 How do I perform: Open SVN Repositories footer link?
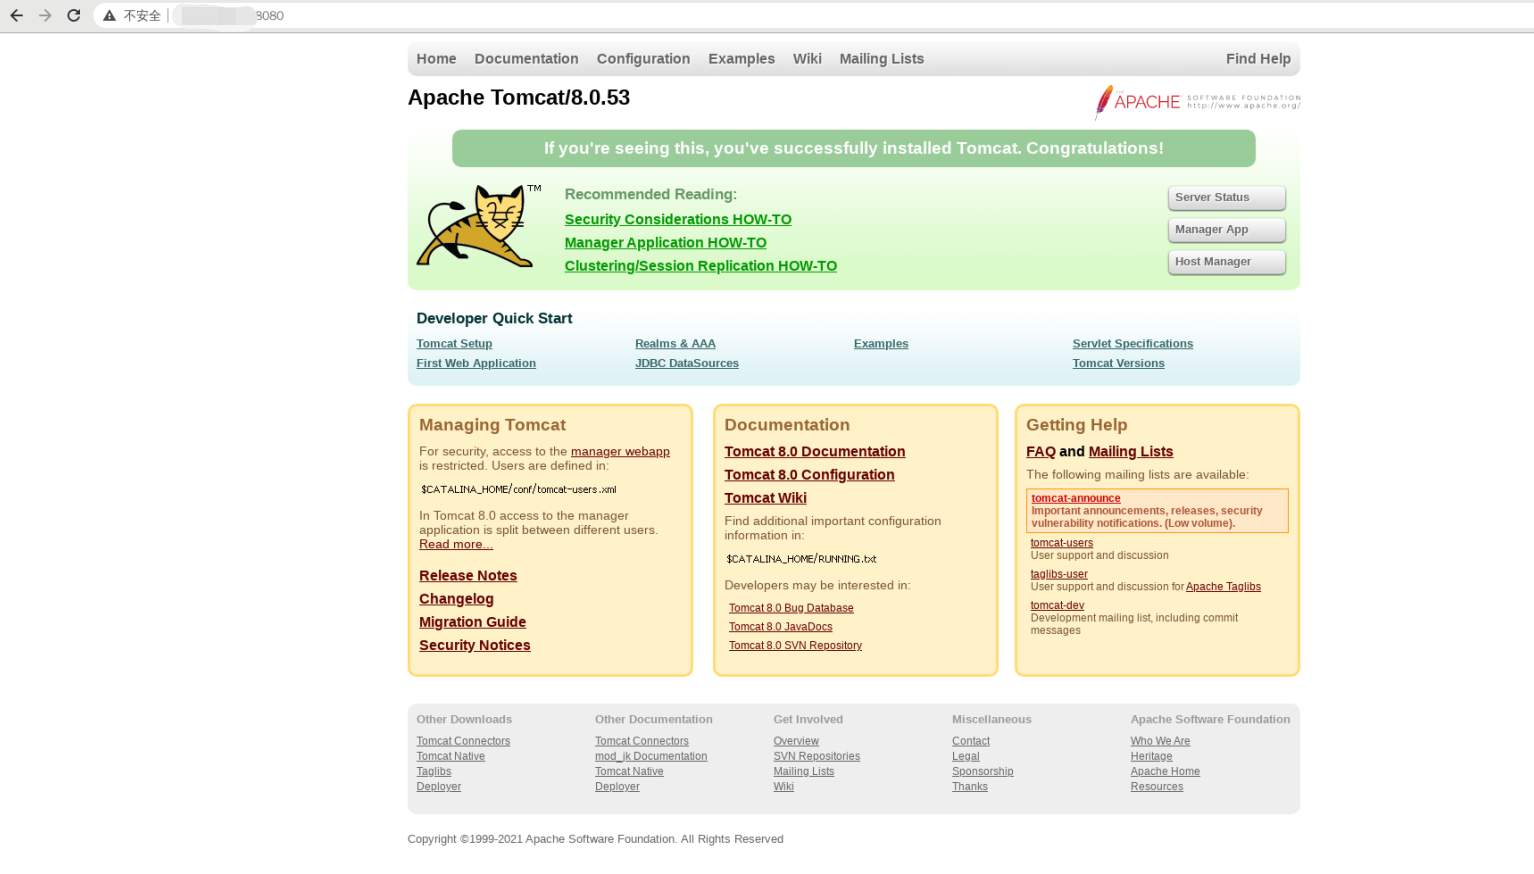pos(816,756)
